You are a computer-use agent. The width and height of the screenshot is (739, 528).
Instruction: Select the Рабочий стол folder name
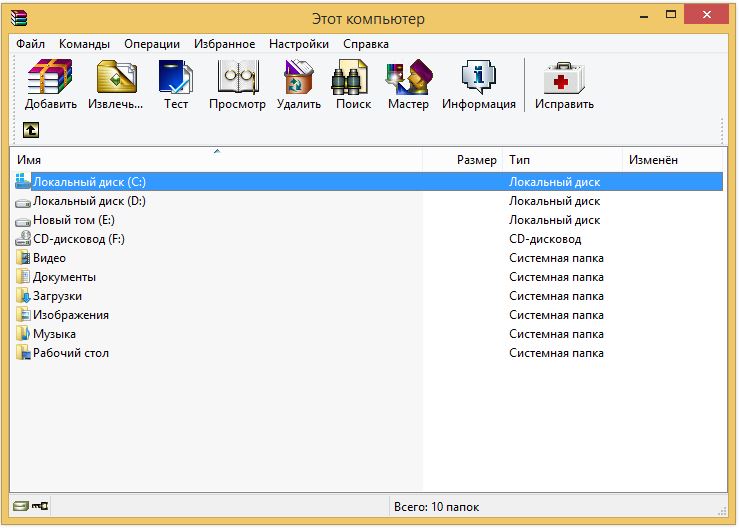(x=71, y=353)
